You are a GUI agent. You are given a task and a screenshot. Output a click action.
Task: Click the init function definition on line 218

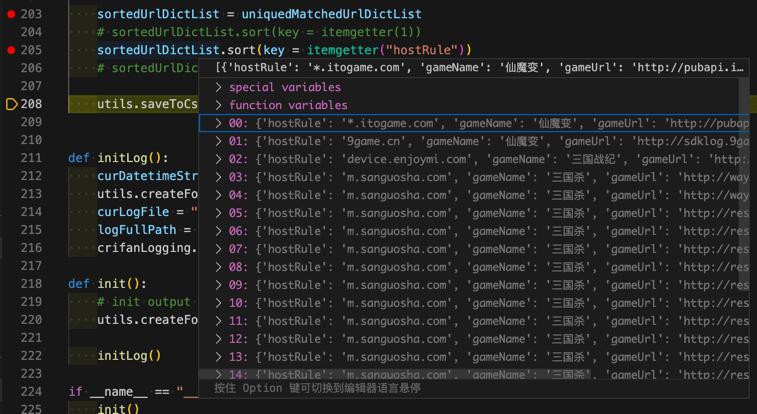[x=114, y=284]
